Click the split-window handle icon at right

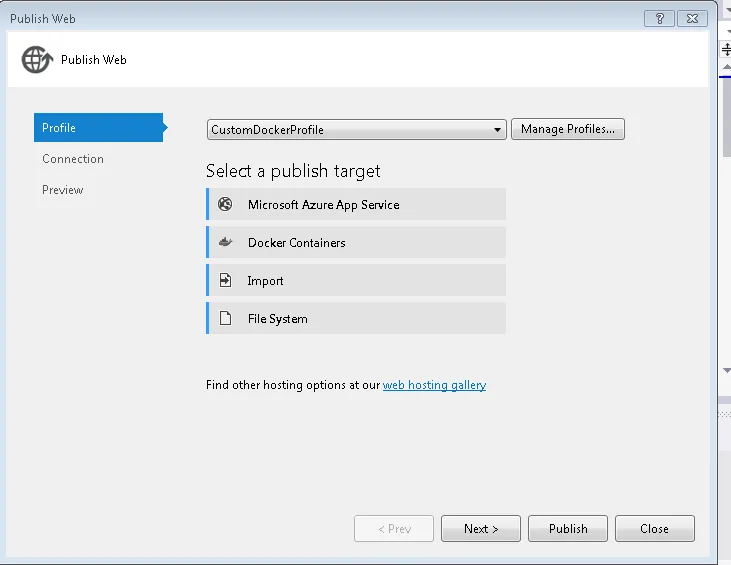[x=726, y=49]
